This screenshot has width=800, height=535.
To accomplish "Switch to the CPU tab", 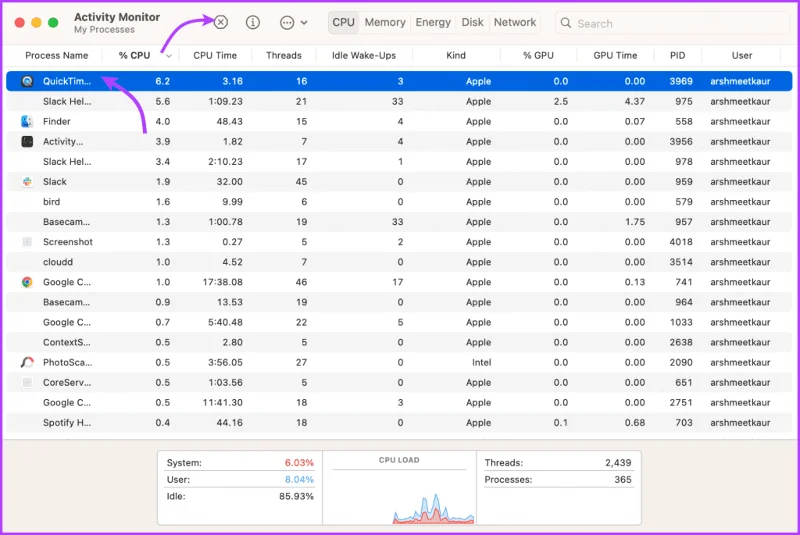I will tap(343, 22).
